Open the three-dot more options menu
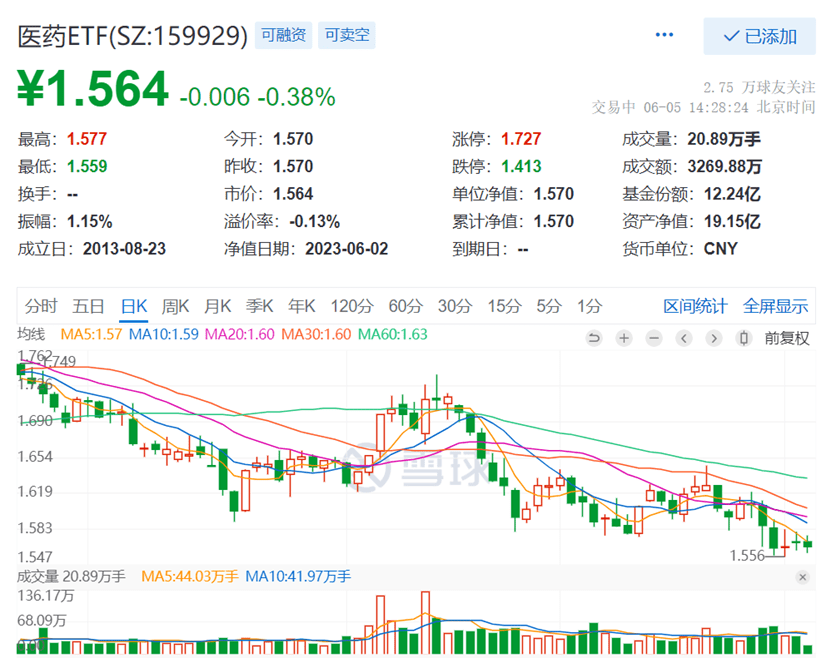 (664, 35)
